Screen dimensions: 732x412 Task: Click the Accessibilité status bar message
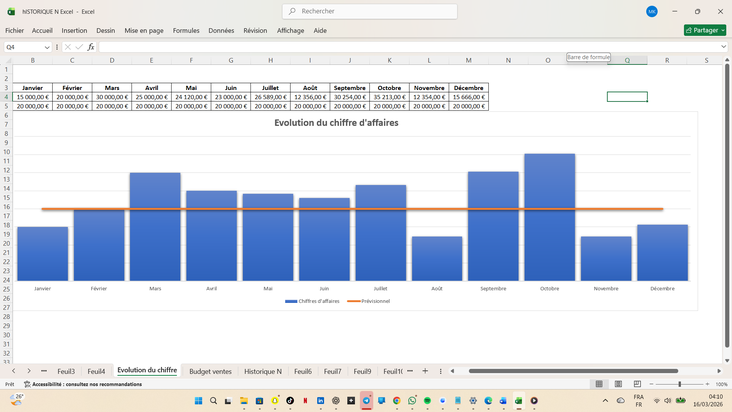(86, 384)
